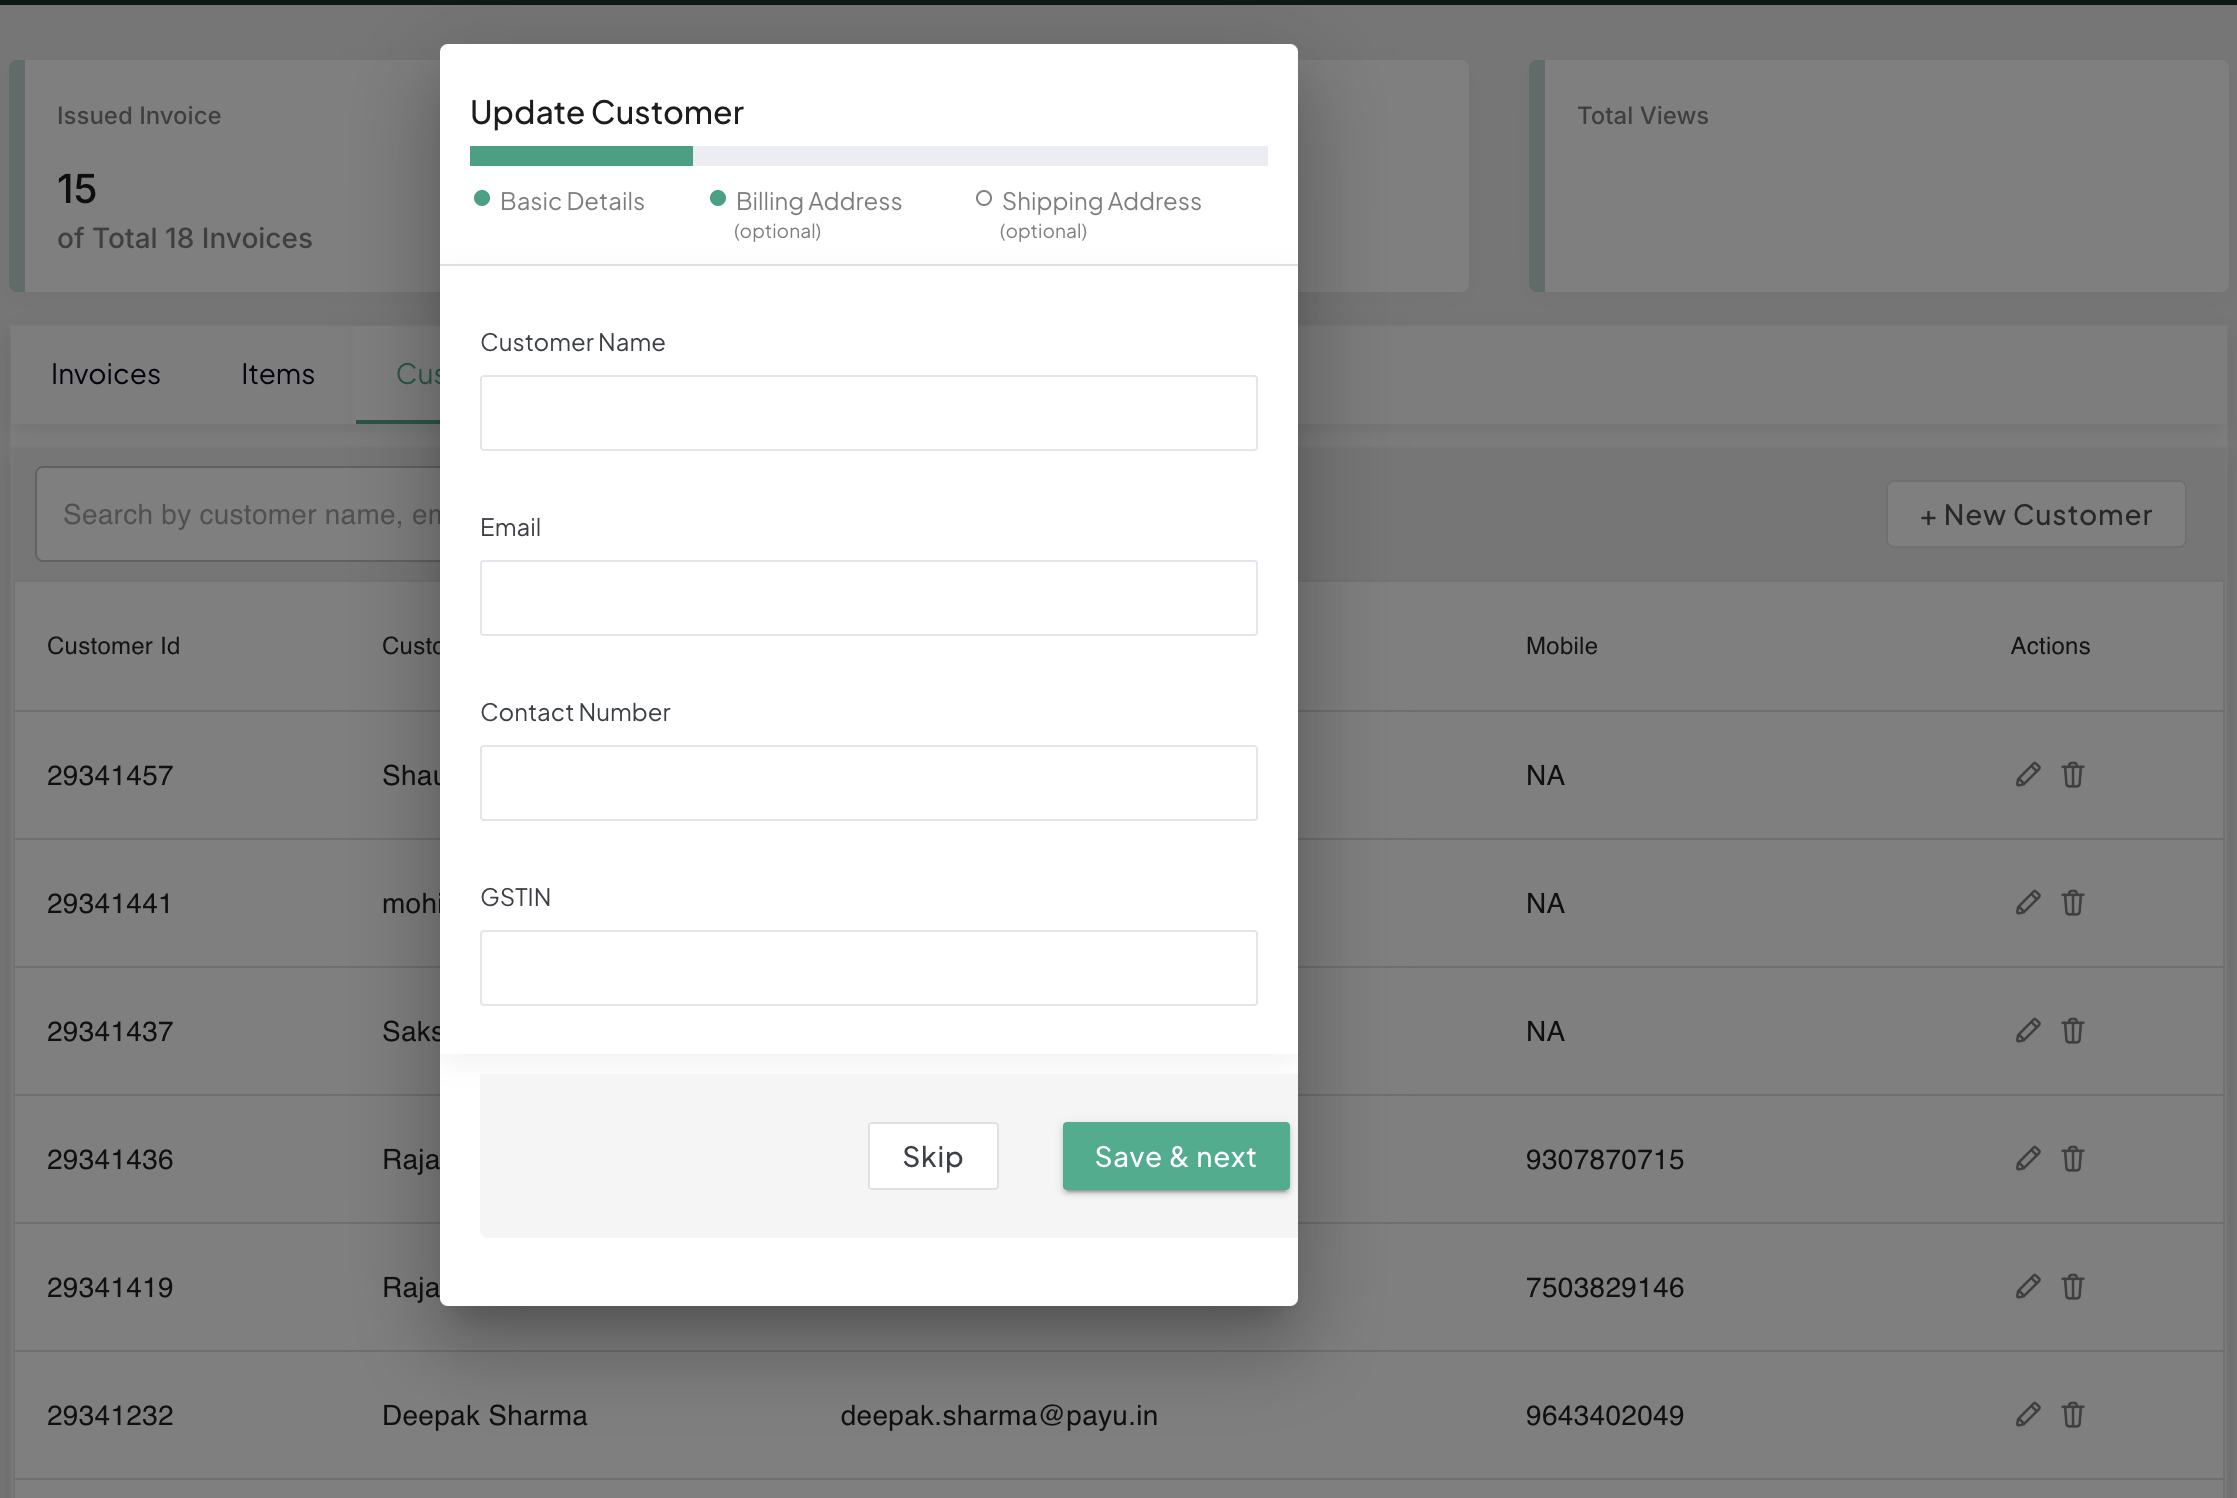Click Save & next button
Screen dimensions: 2237x1498
pyautogui.click(x=1175, y=1157)
